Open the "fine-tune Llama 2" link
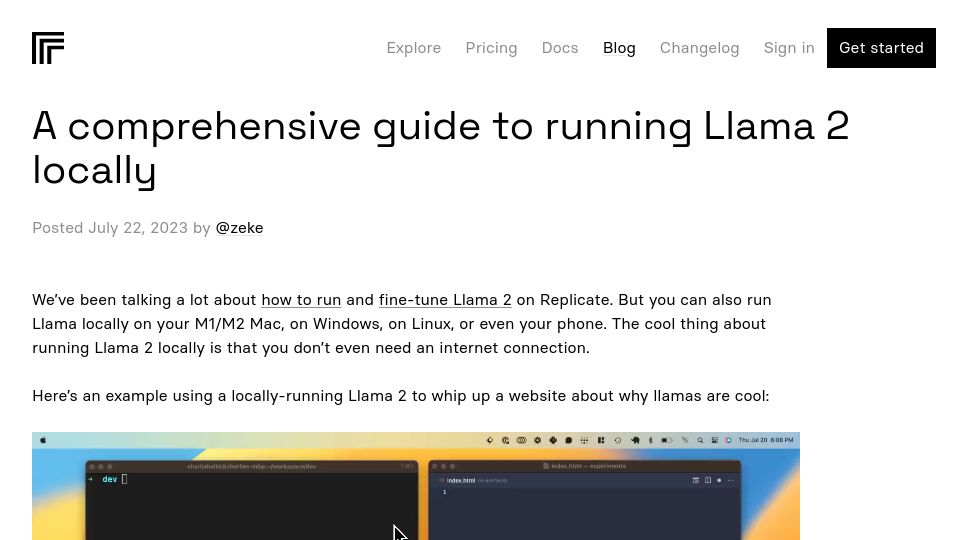The image size is (960, 540). (x=445, y=300)
